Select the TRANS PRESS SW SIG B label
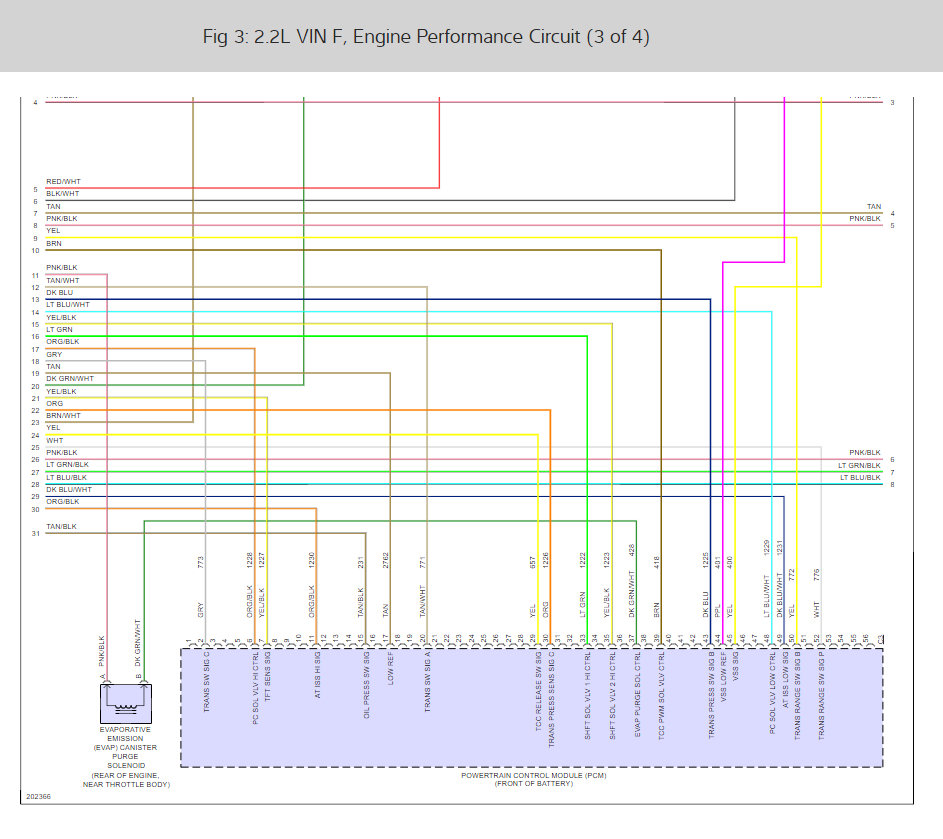The width and height of the screenshot is (943, 839). point(711,695)
